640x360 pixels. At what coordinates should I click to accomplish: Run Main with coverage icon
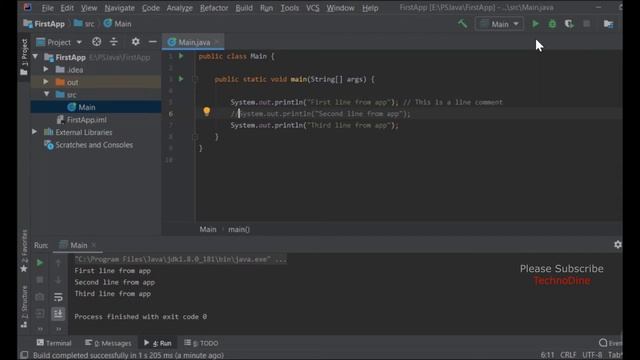[x=569, y=24]
